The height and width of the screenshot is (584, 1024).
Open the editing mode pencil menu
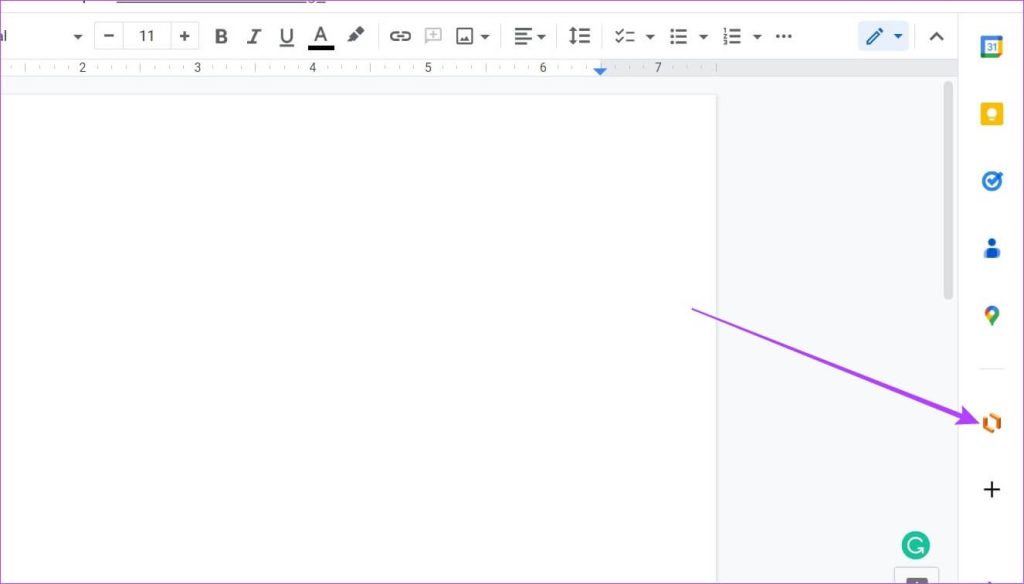[x=883, y=37]
